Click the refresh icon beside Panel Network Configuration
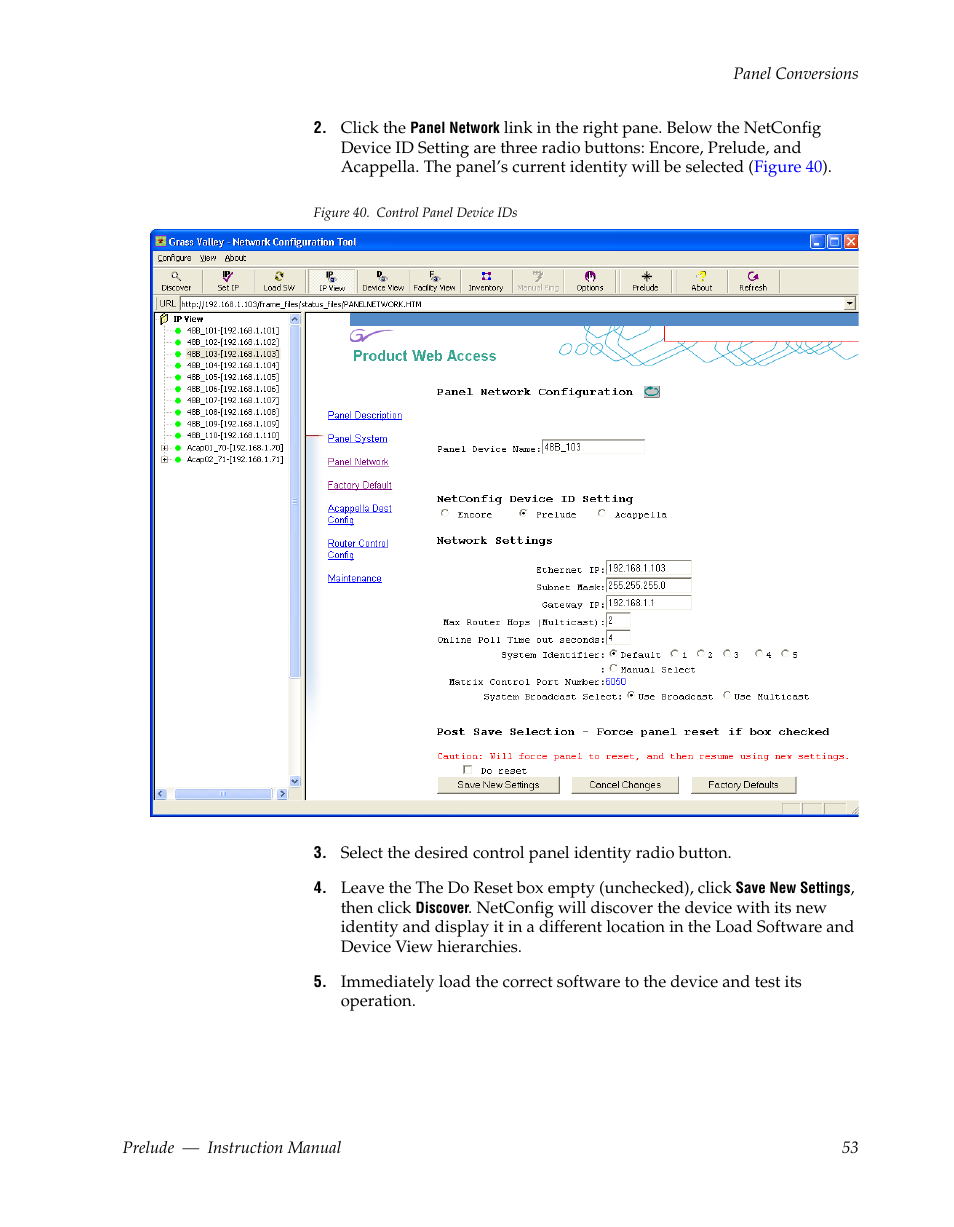The image size is (954, 1227). pos(652,392)
